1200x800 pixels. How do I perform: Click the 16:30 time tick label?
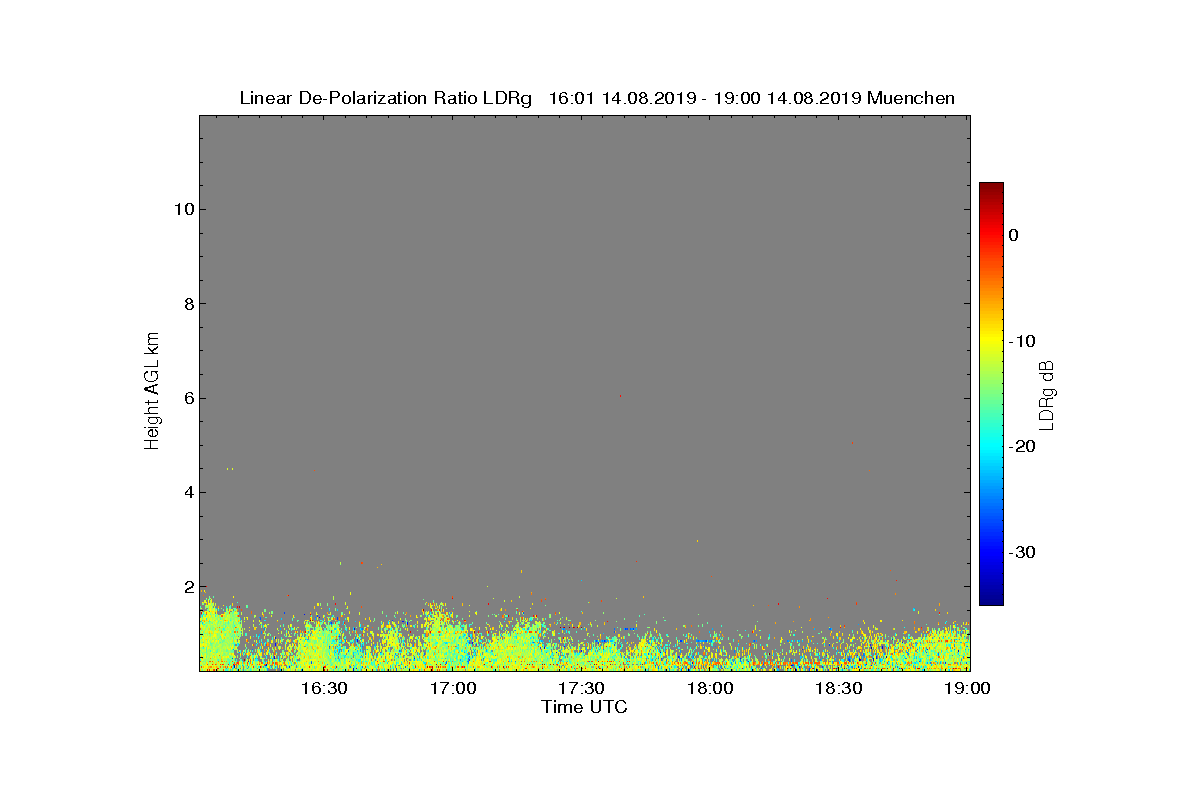click(324, 688)
